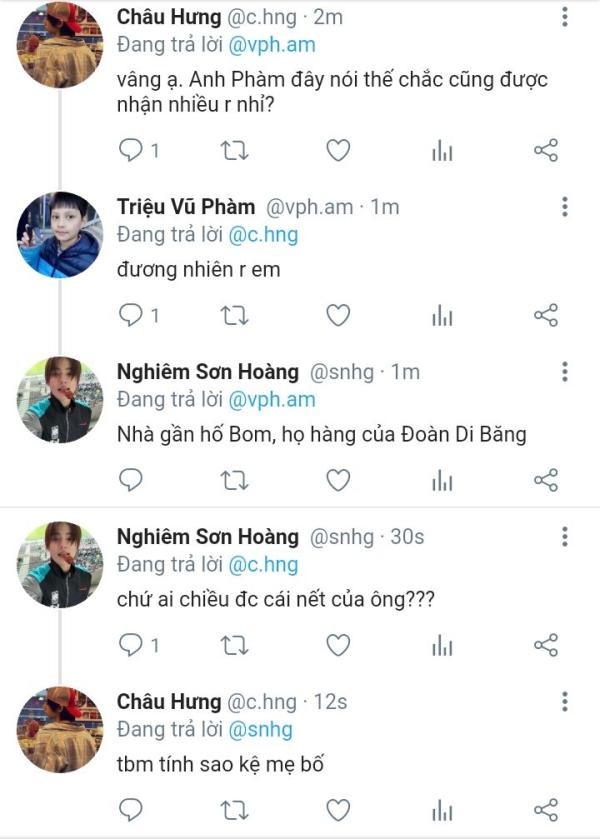Screen dimensions: 600x839
Task: Share the 'tbm tính sao' tweet
Action: coord(546,809)
